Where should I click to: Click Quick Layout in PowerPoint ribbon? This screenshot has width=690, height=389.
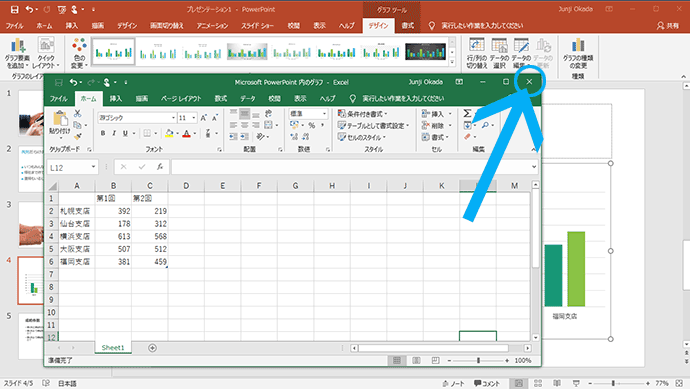click(x=46, y=53)
